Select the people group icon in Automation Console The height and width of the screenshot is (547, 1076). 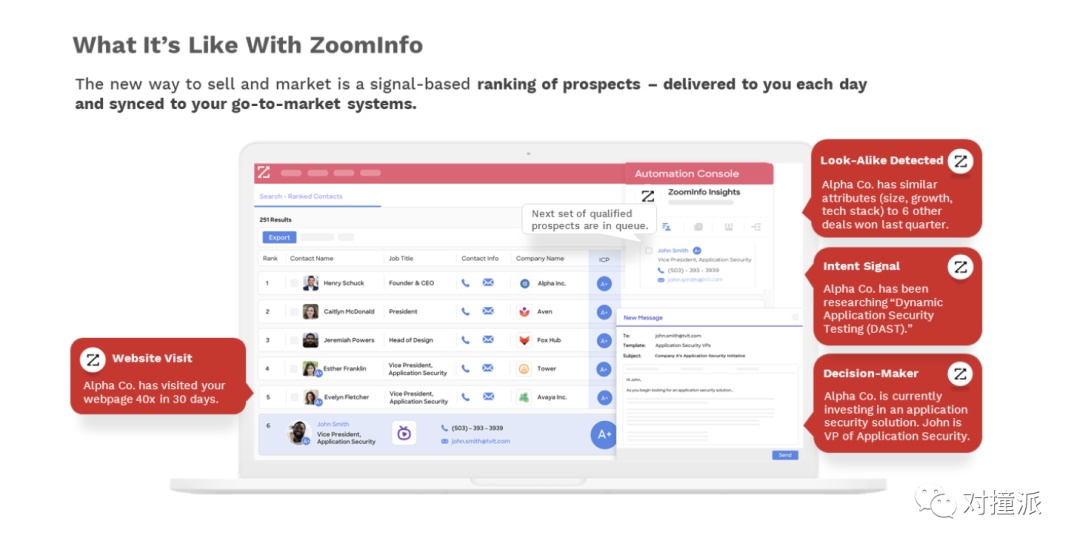click(729, 226)
